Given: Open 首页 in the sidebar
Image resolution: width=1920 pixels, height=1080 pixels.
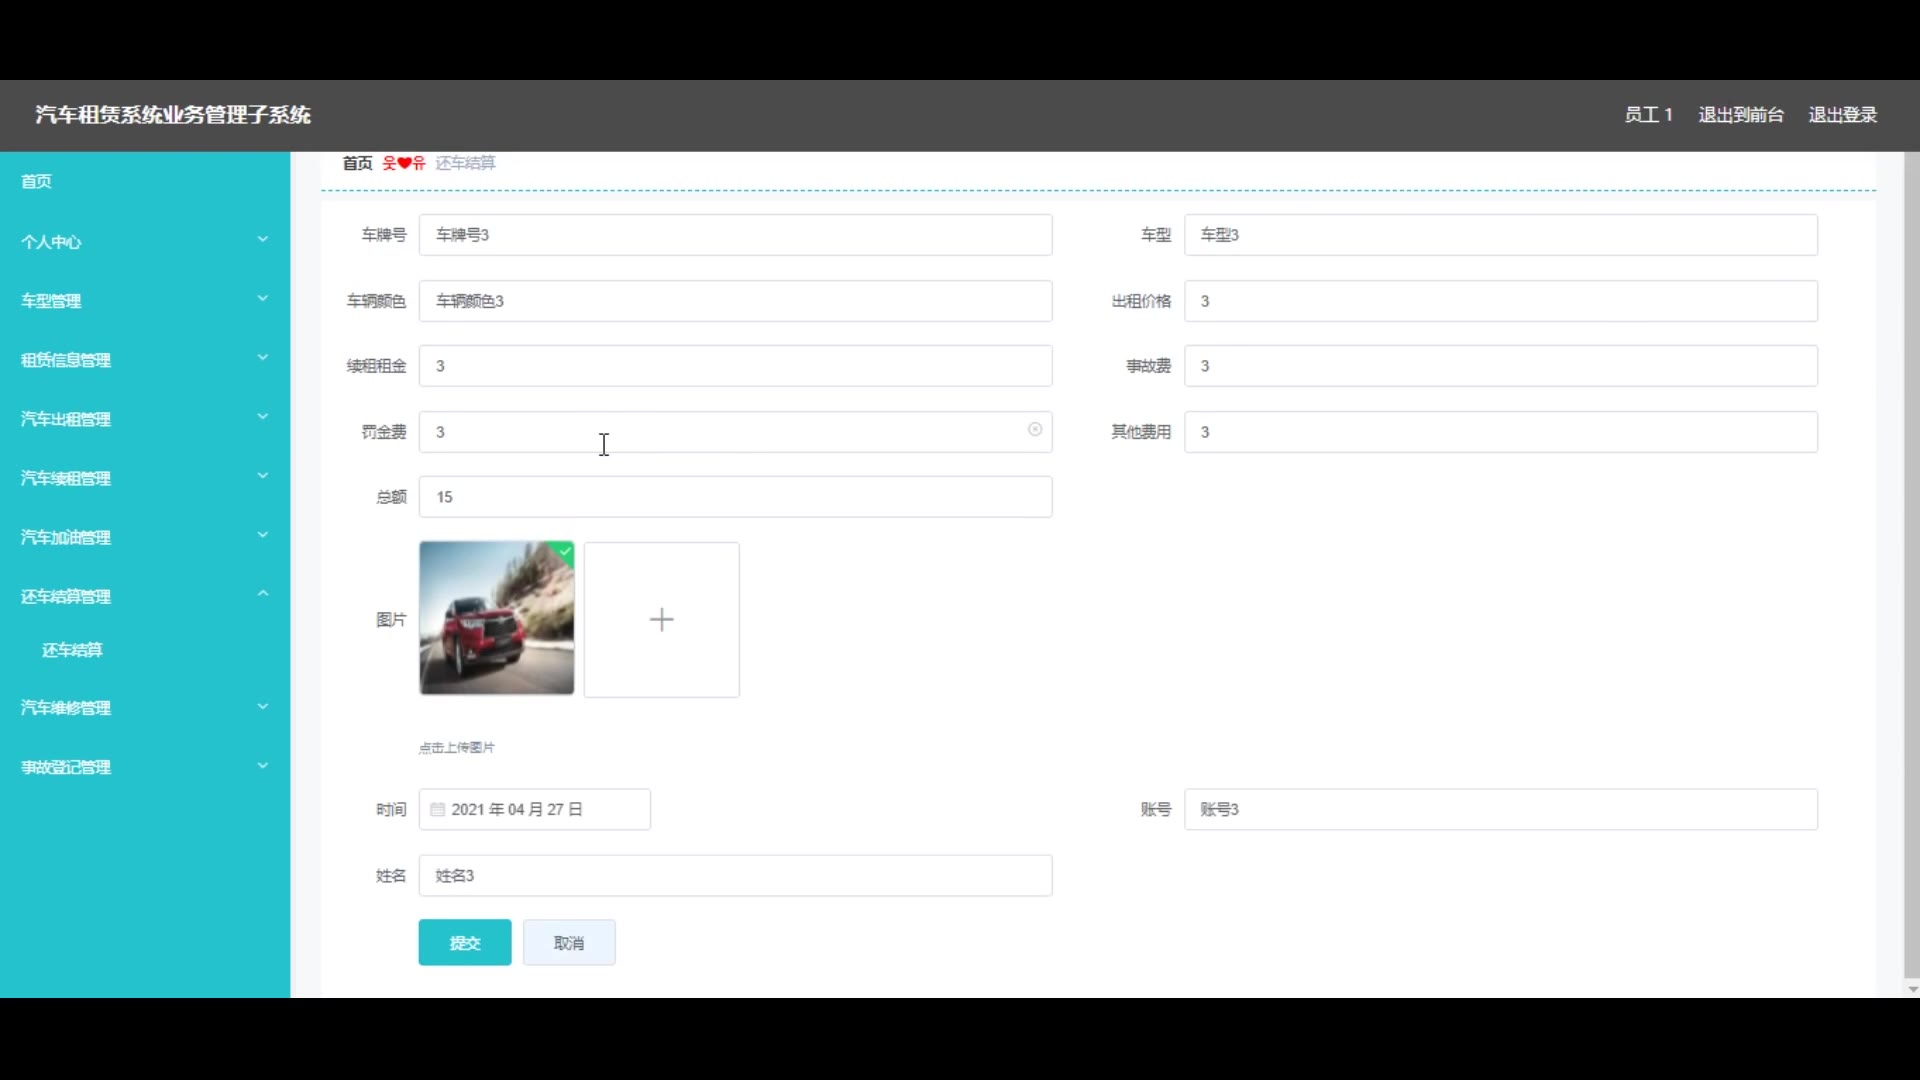Looking at the screenshot, I should click(x=37, y=181).
